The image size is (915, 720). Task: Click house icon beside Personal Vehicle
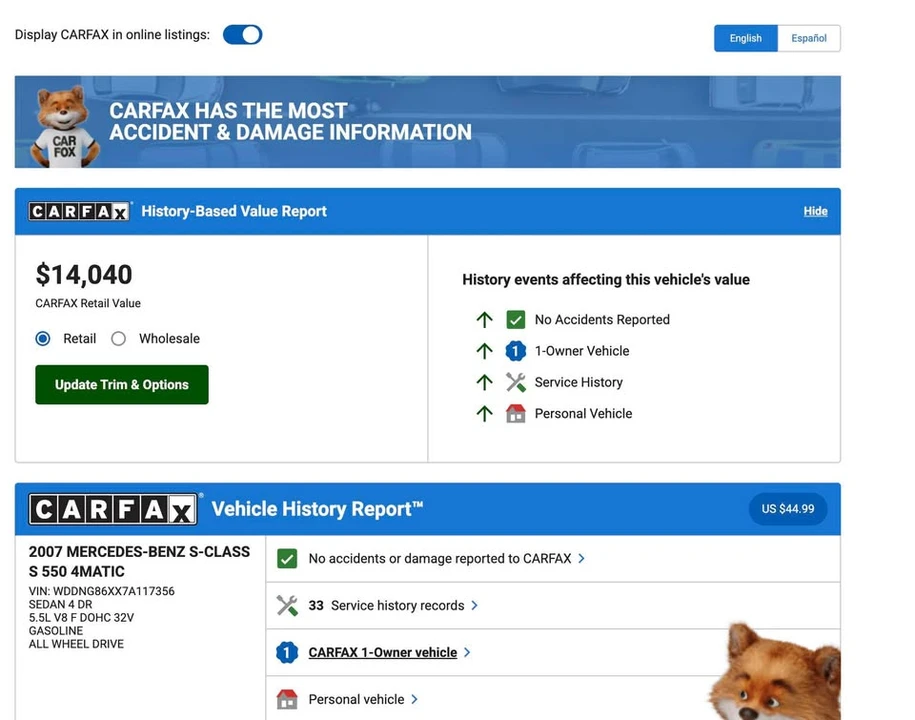pos(515,414)
